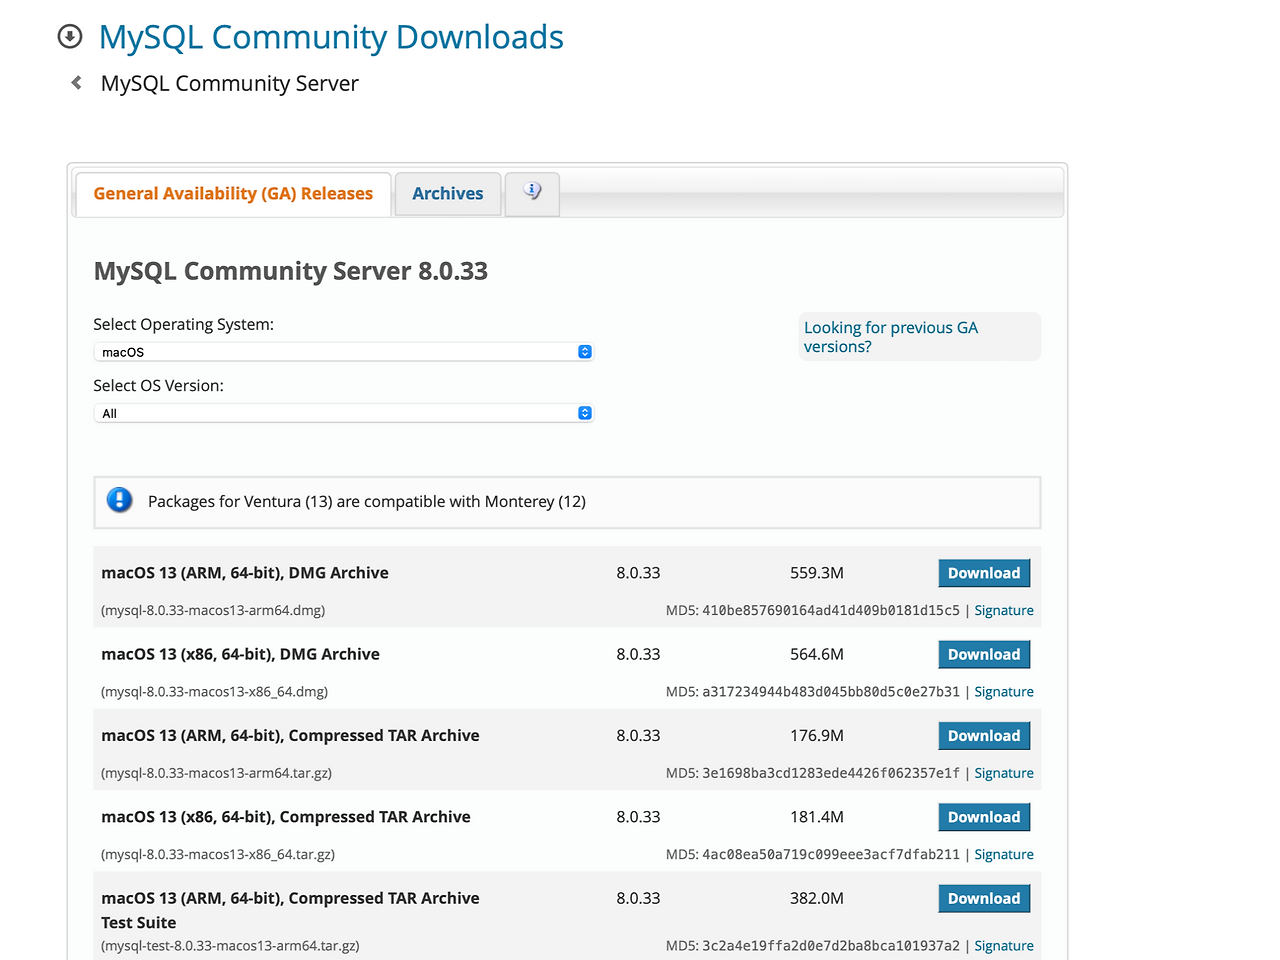Click the download circle icon beside page title
The height and width of the screenshot is (960, 1280).
[x=70, y=37]
